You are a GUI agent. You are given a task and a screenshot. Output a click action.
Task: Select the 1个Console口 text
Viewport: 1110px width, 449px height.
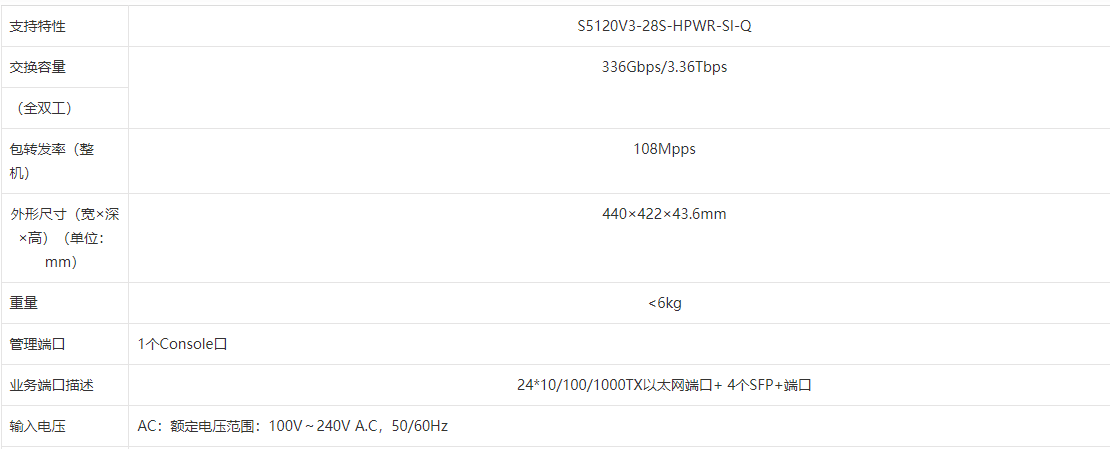(183, 344)
